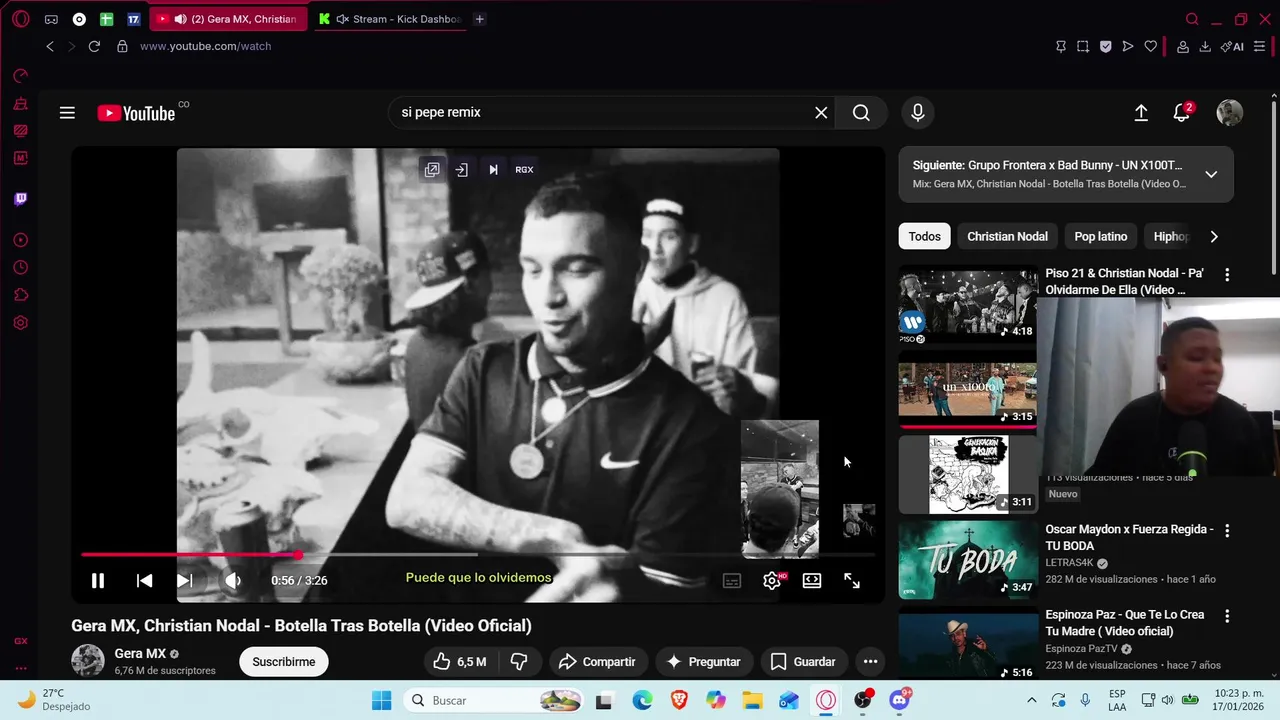Open sidebar settings gear icon
Viewport: 1280px width, 720px height.
tap(20, 323)
